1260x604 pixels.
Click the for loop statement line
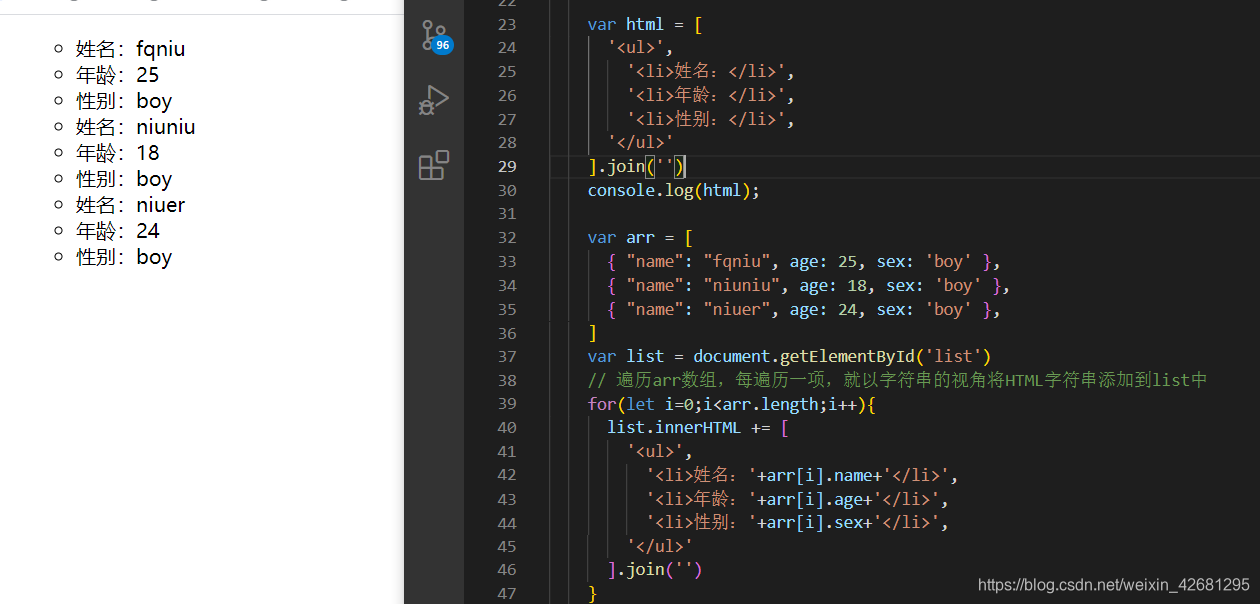(732, 404)
